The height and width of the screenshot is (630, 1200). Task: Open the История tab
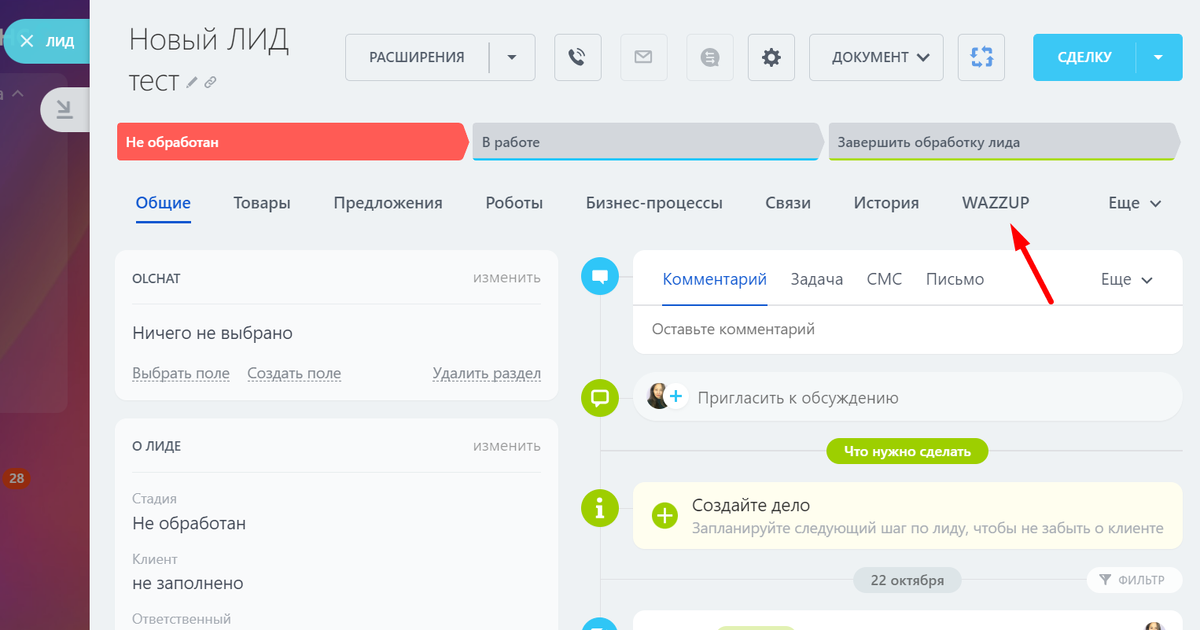(x=885, y=202)
